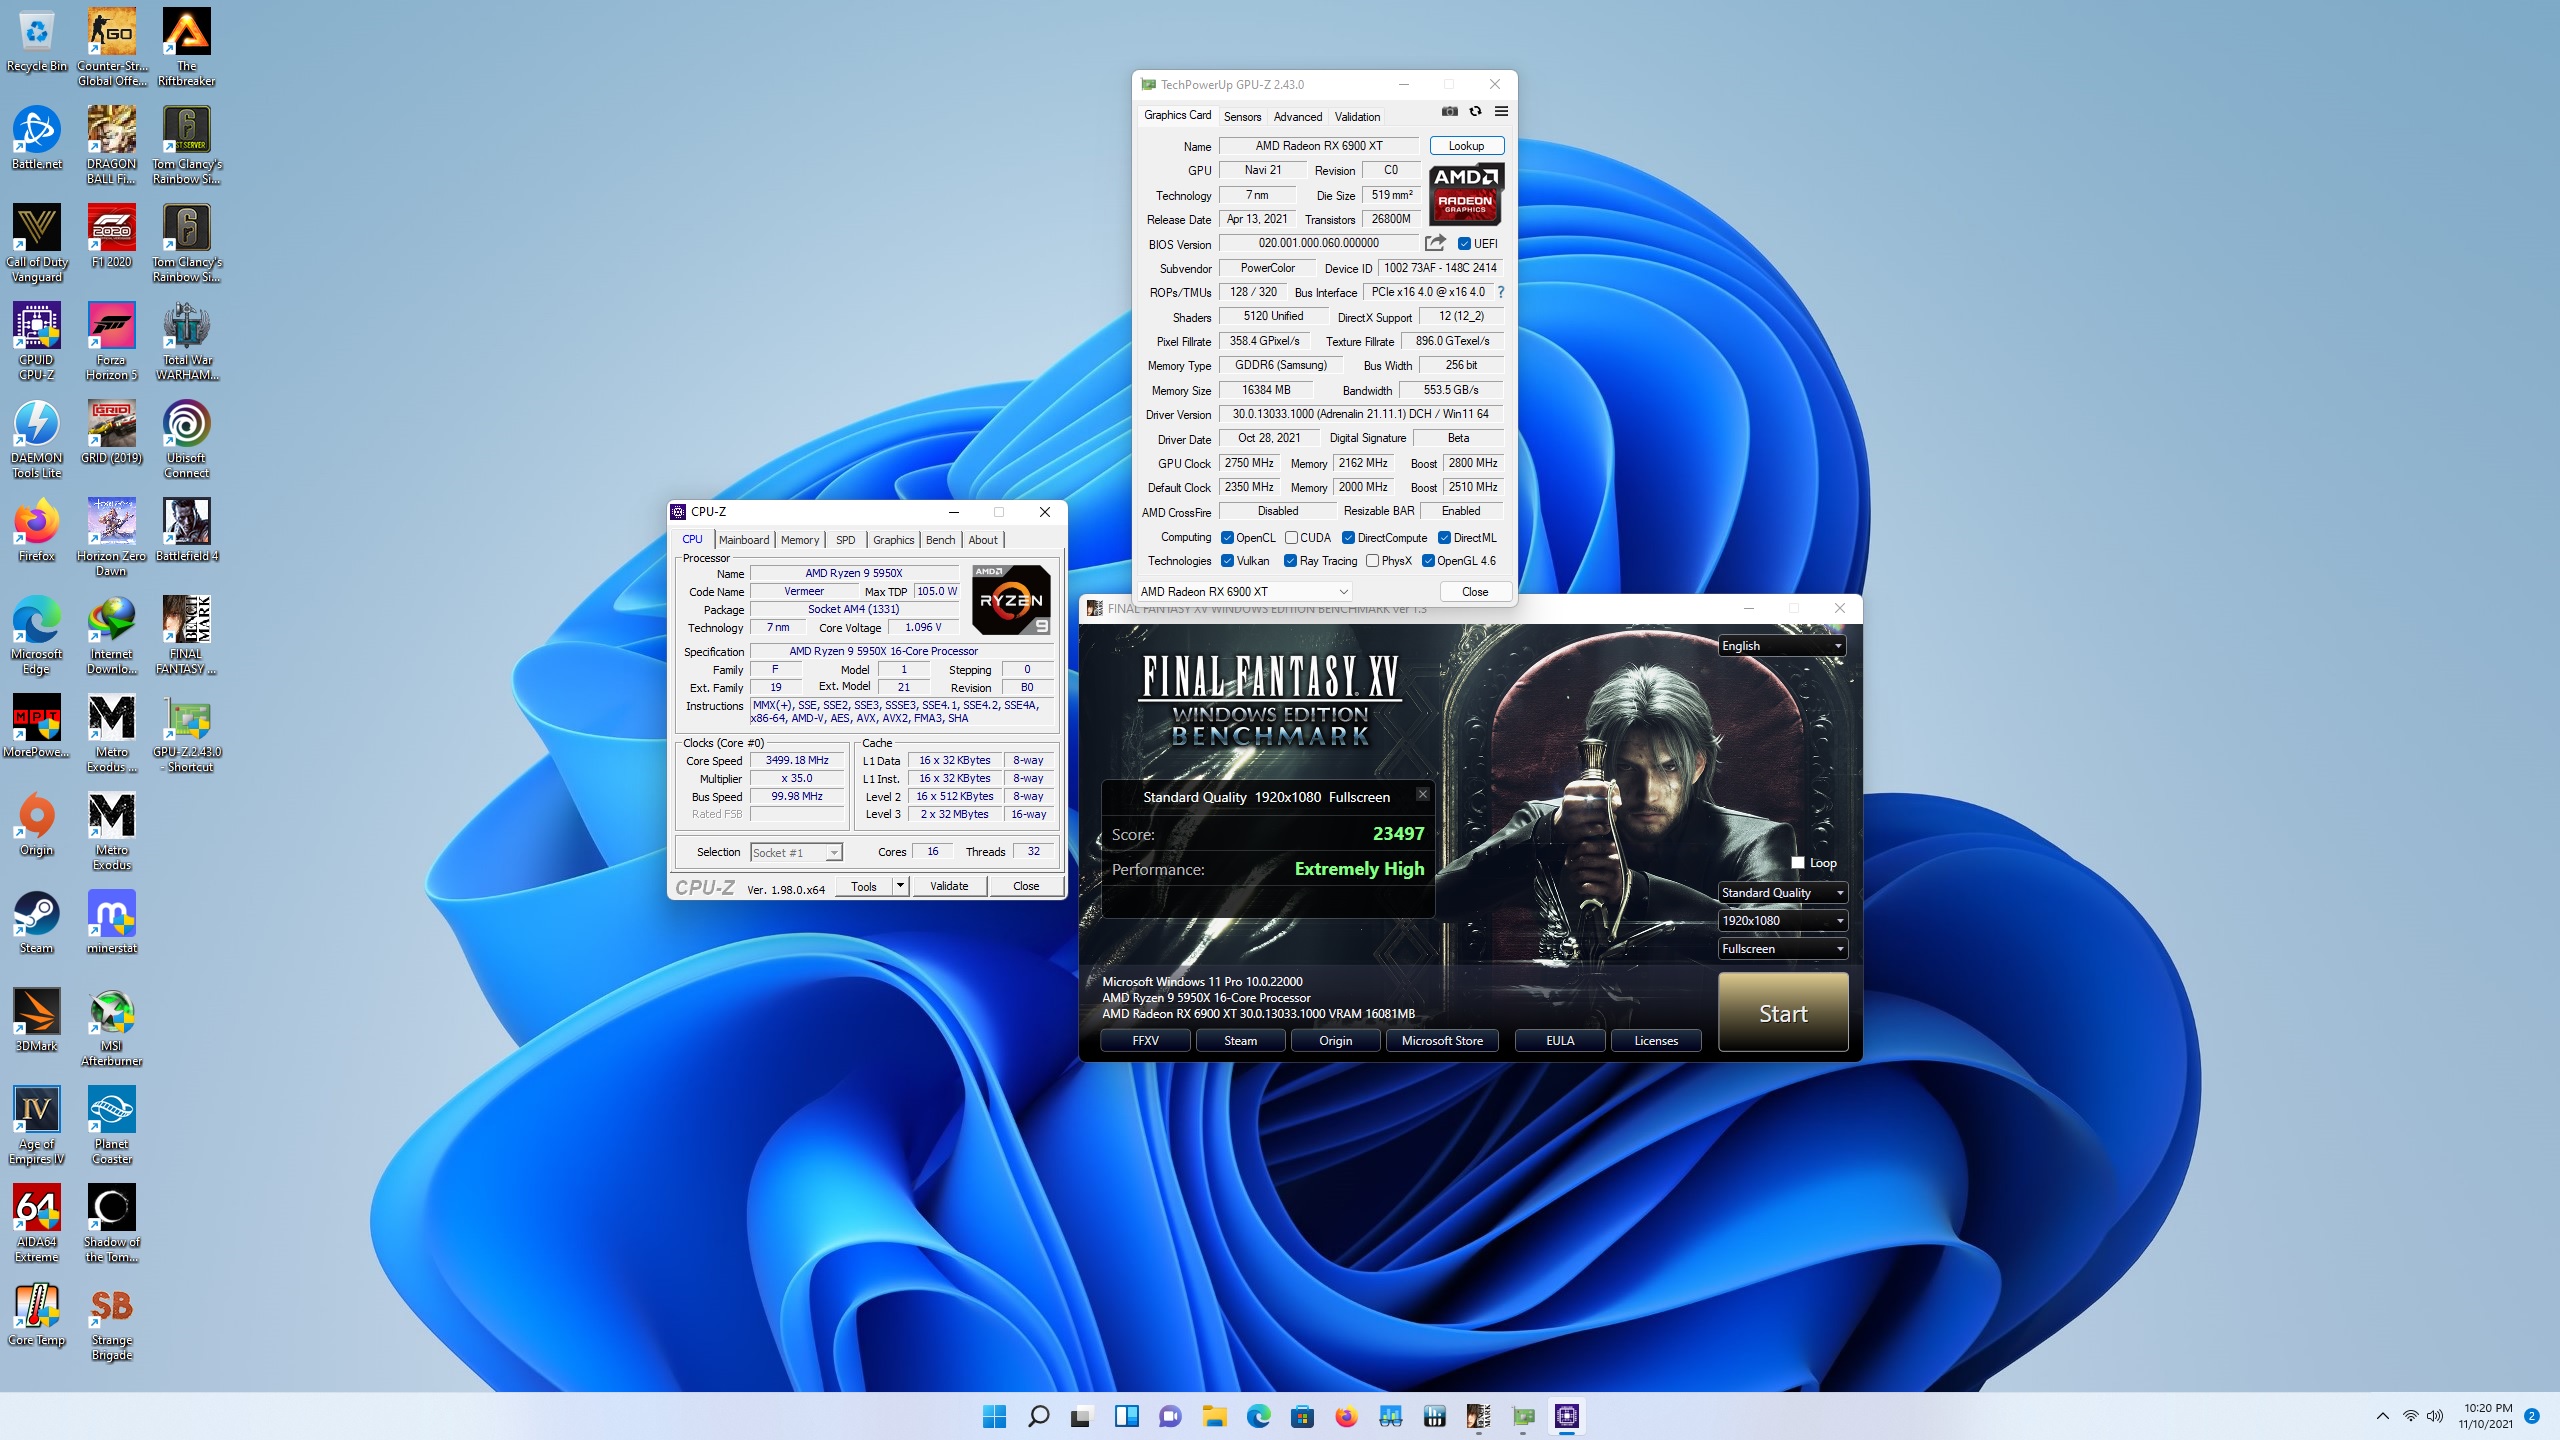Screen dimensions: 2560x1440
Task: Click the Lookup button in GPU-Z
Action: pyautogui.click(x=1466, y=146)
